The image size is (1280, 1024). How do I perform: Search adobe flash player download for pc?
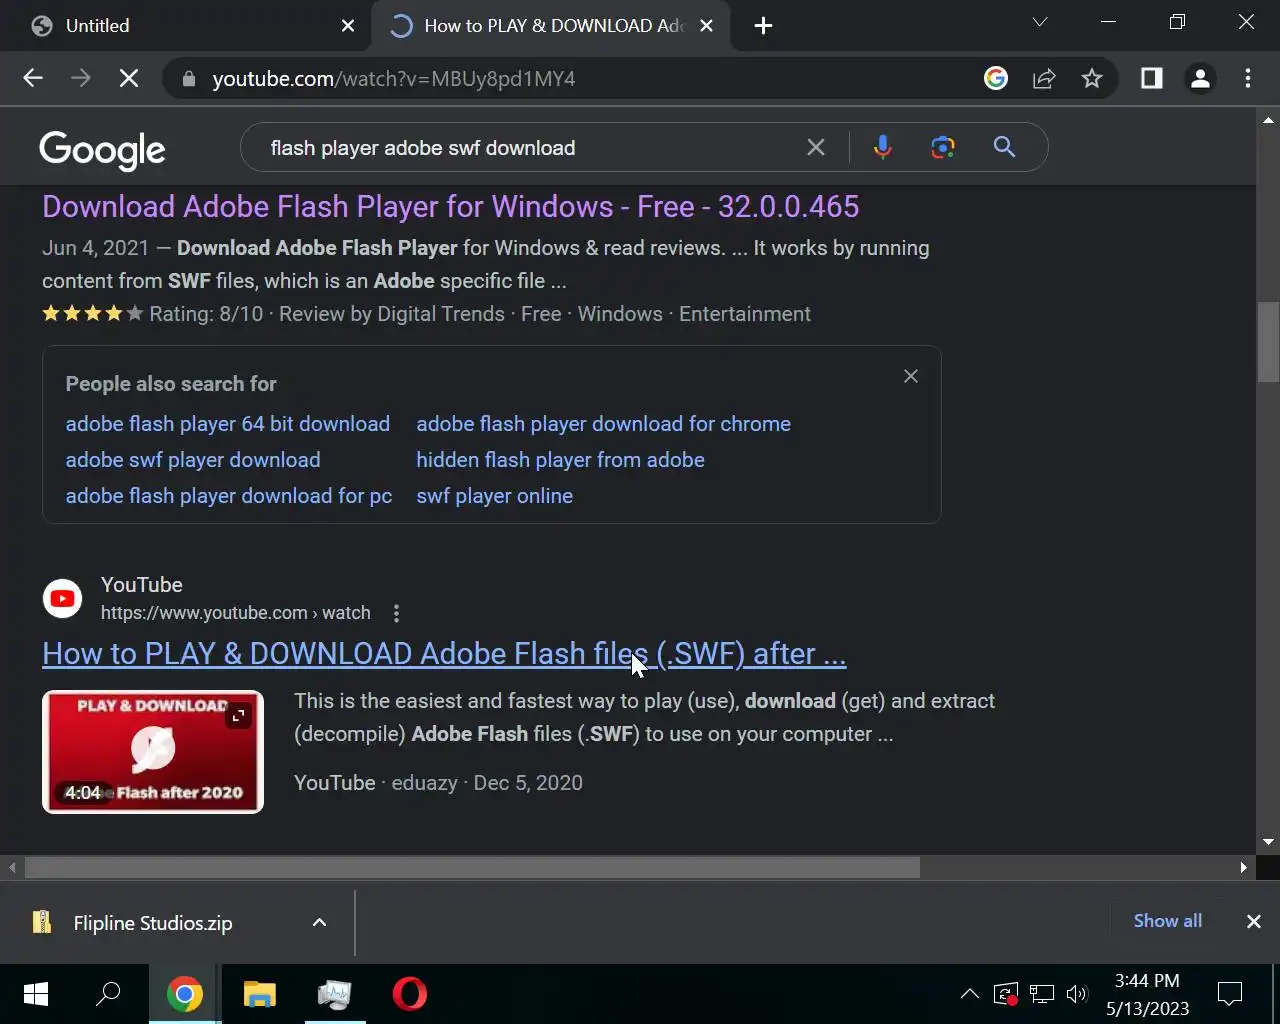coord(229,496)
